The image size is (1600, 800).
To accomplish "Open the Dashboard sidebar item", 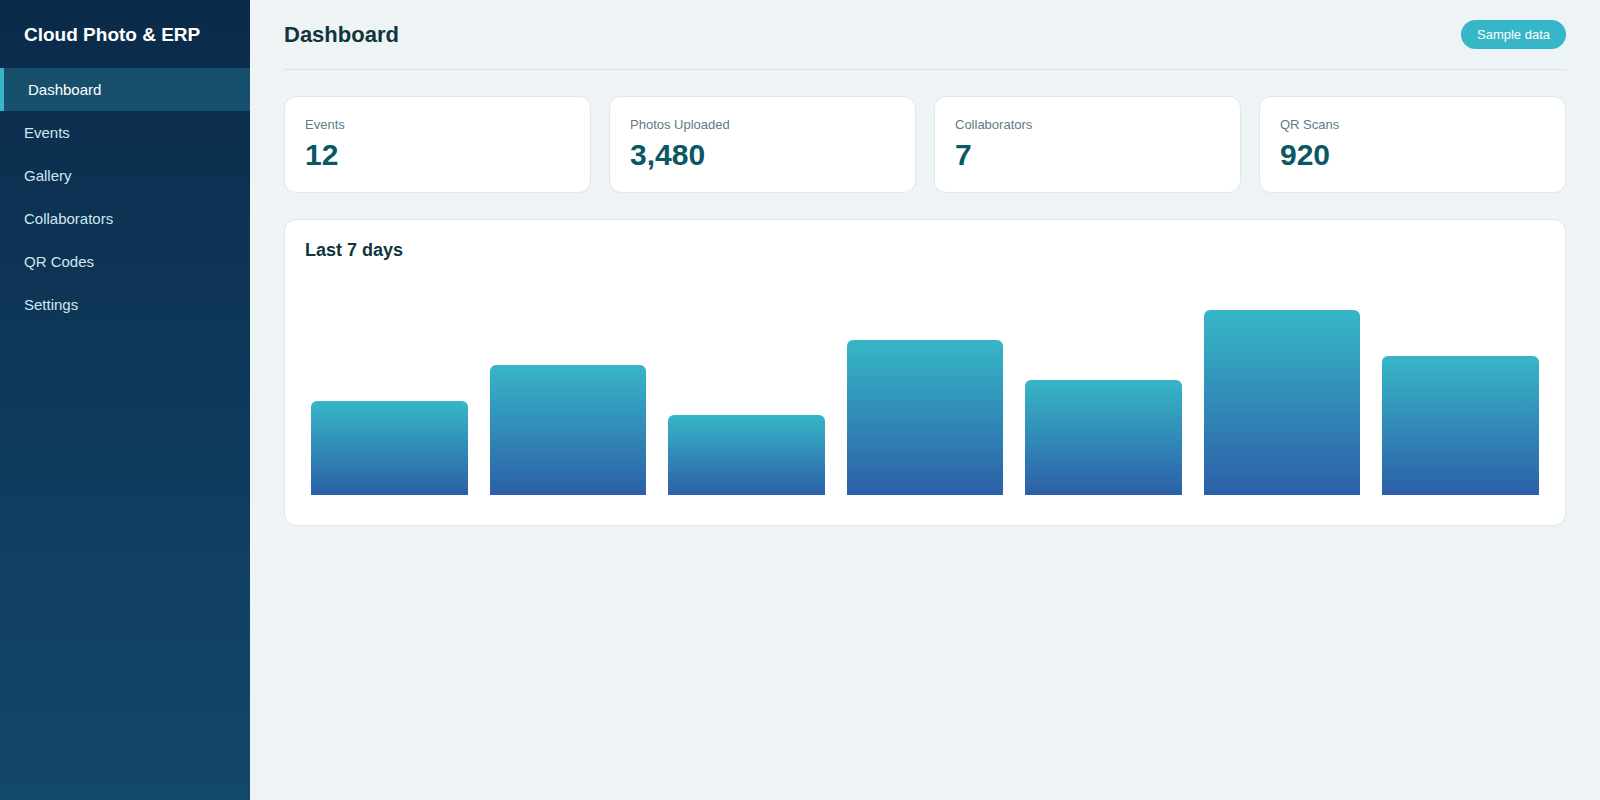I will click(x=125, y=90).
